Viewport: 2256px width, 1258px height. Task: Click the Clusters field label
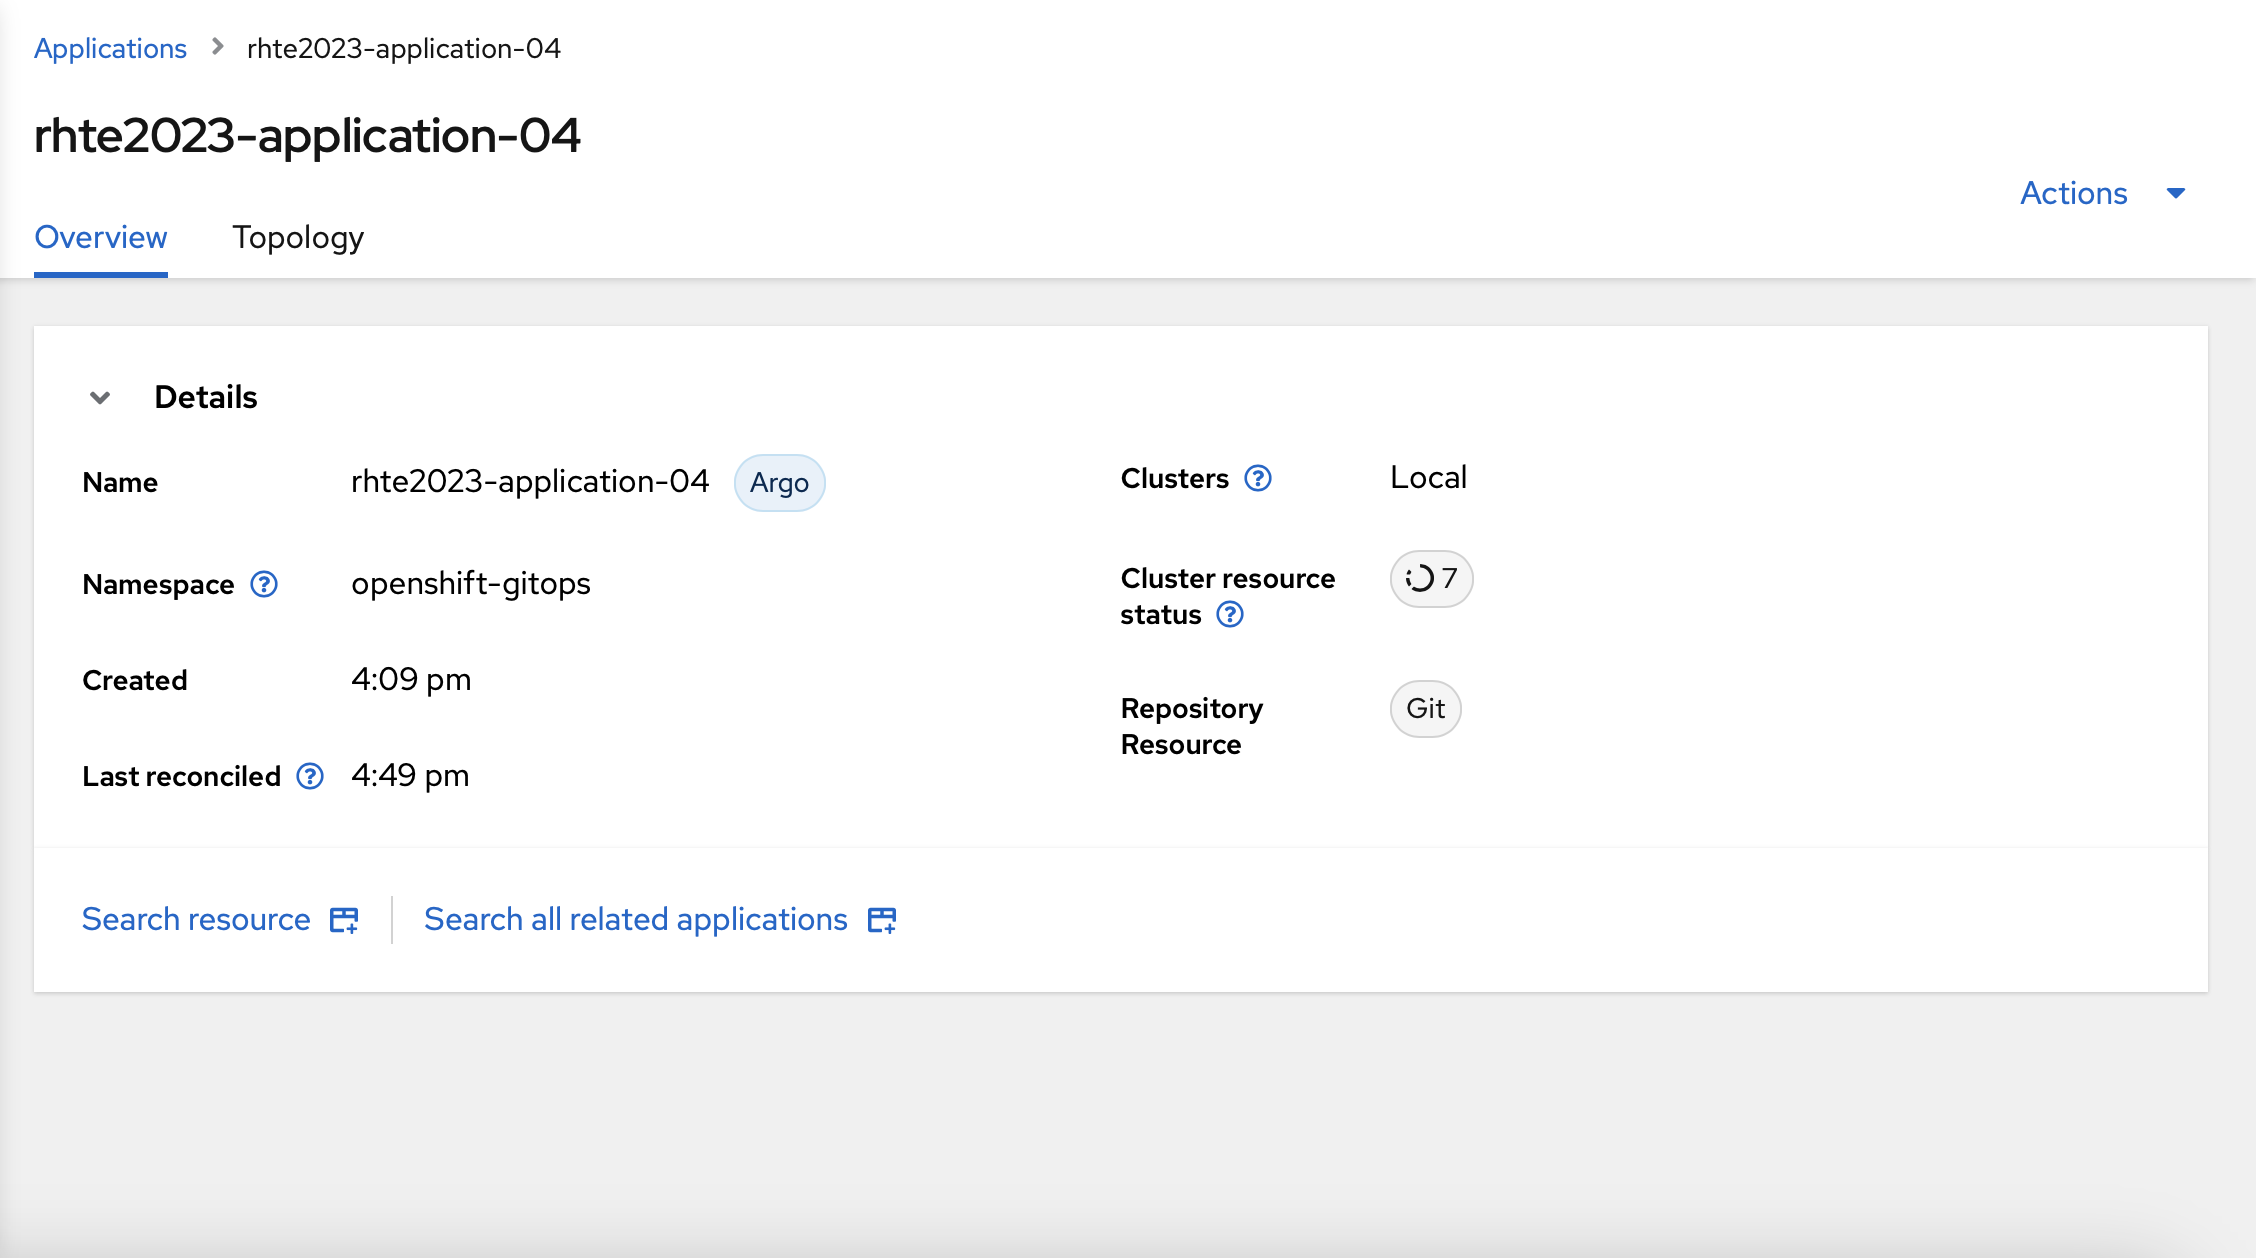(1175, 479)
